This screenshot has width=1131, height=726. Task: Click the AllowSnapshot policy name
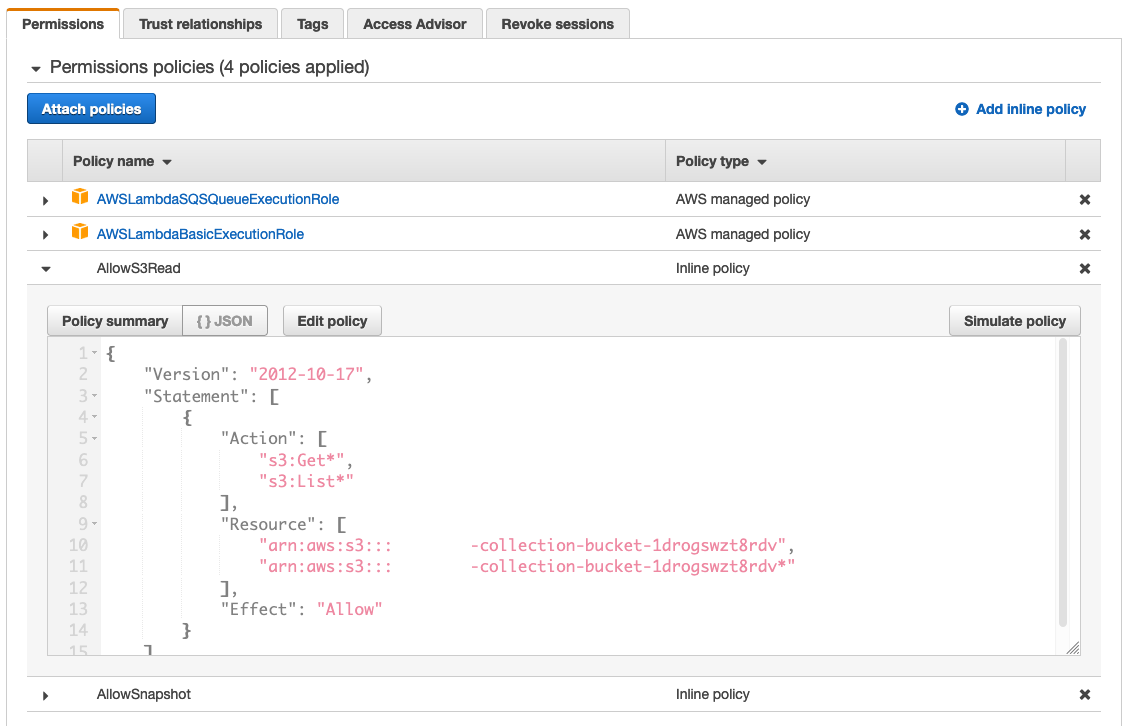point(144,694)
